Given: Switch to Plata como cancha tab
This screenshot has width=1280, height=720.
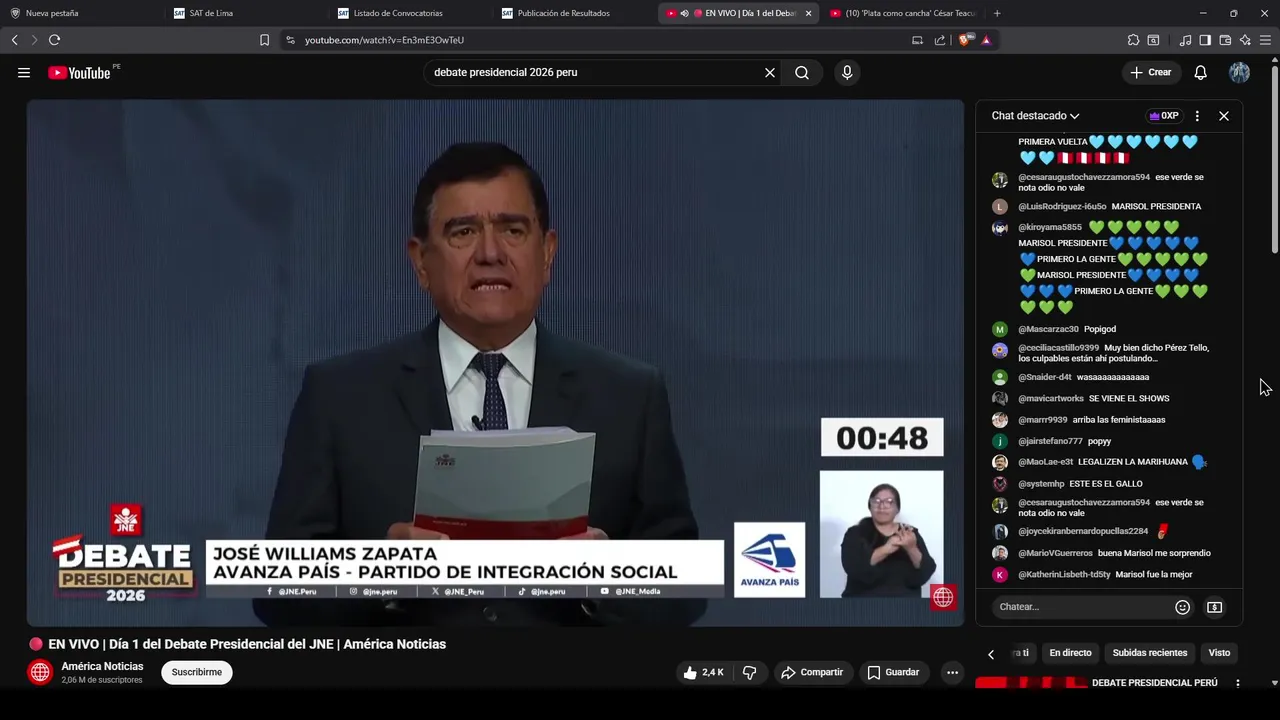Looking at the screenshot, I should (903, 13).
